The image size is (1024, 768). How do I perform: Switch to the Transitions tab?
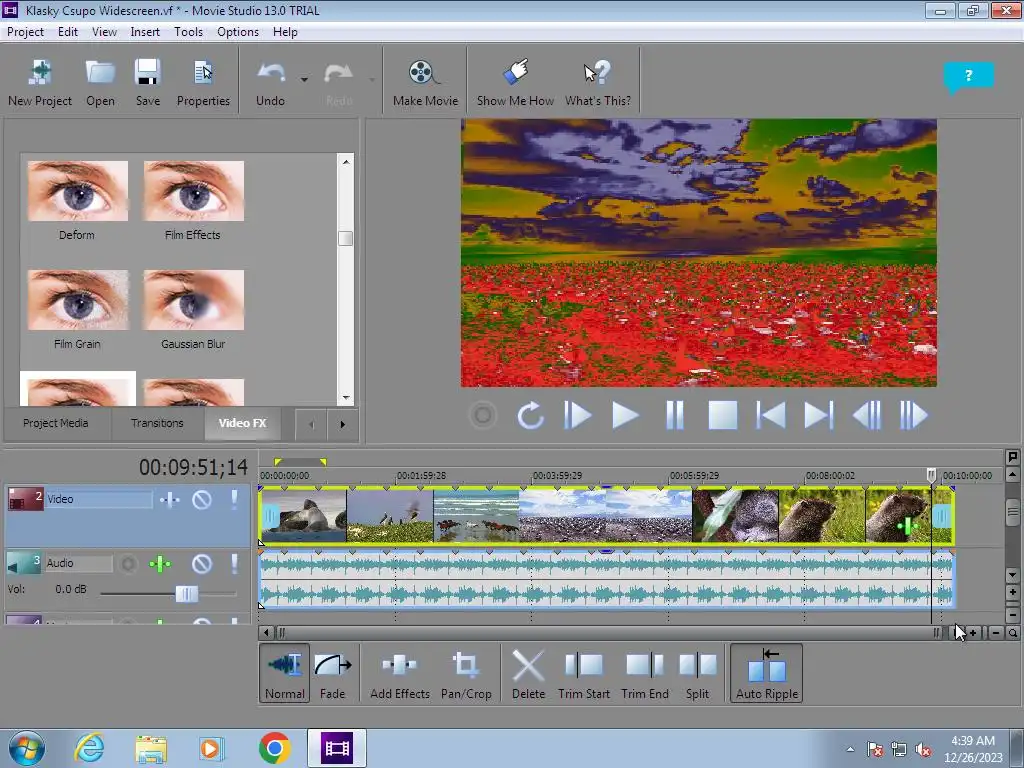(x=157, y=423)
